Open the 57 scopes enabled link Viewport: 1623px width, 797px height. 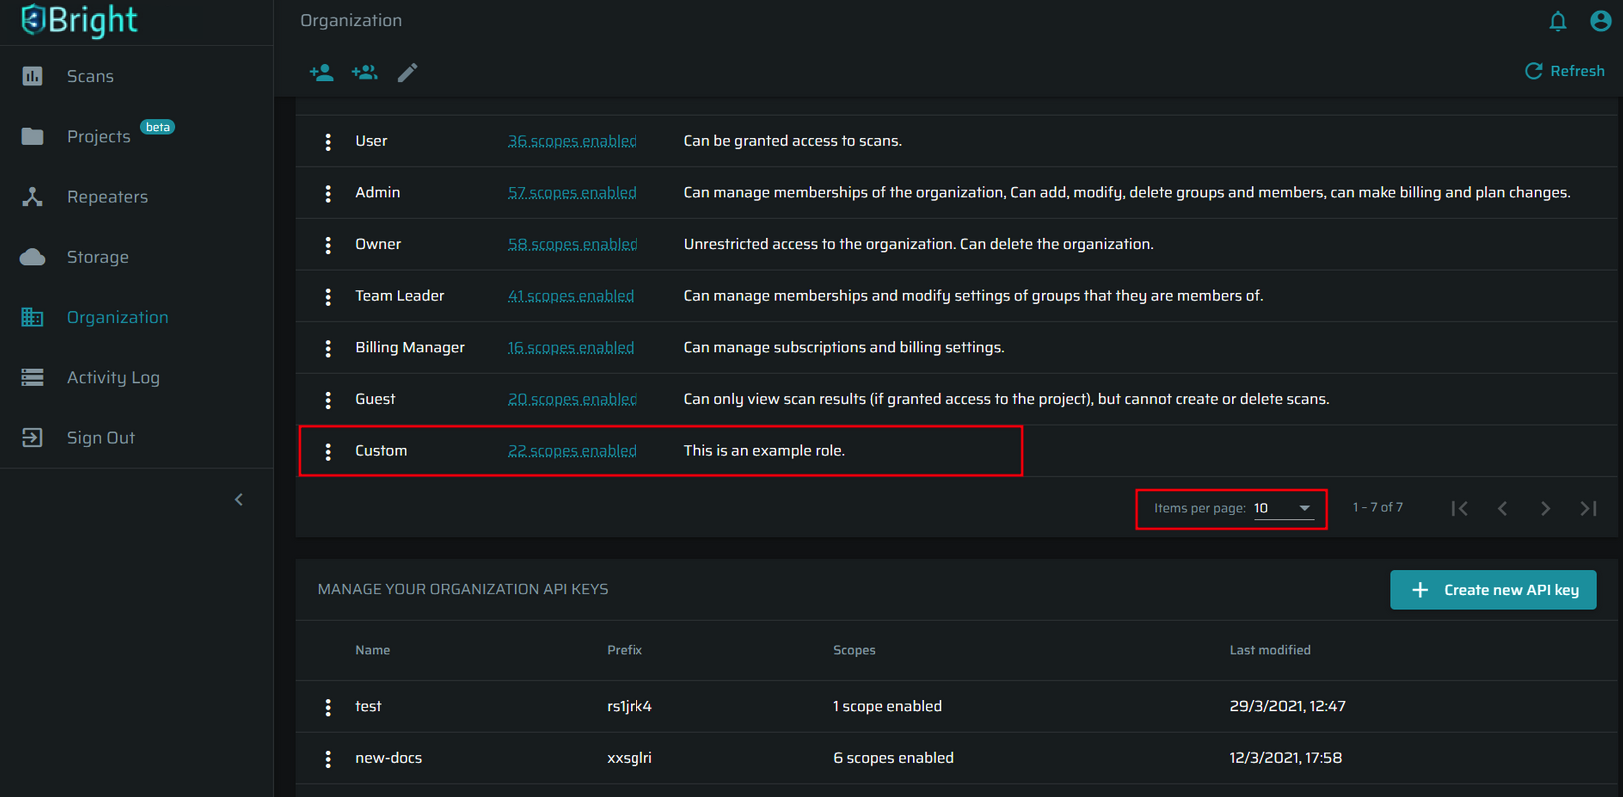572,192
